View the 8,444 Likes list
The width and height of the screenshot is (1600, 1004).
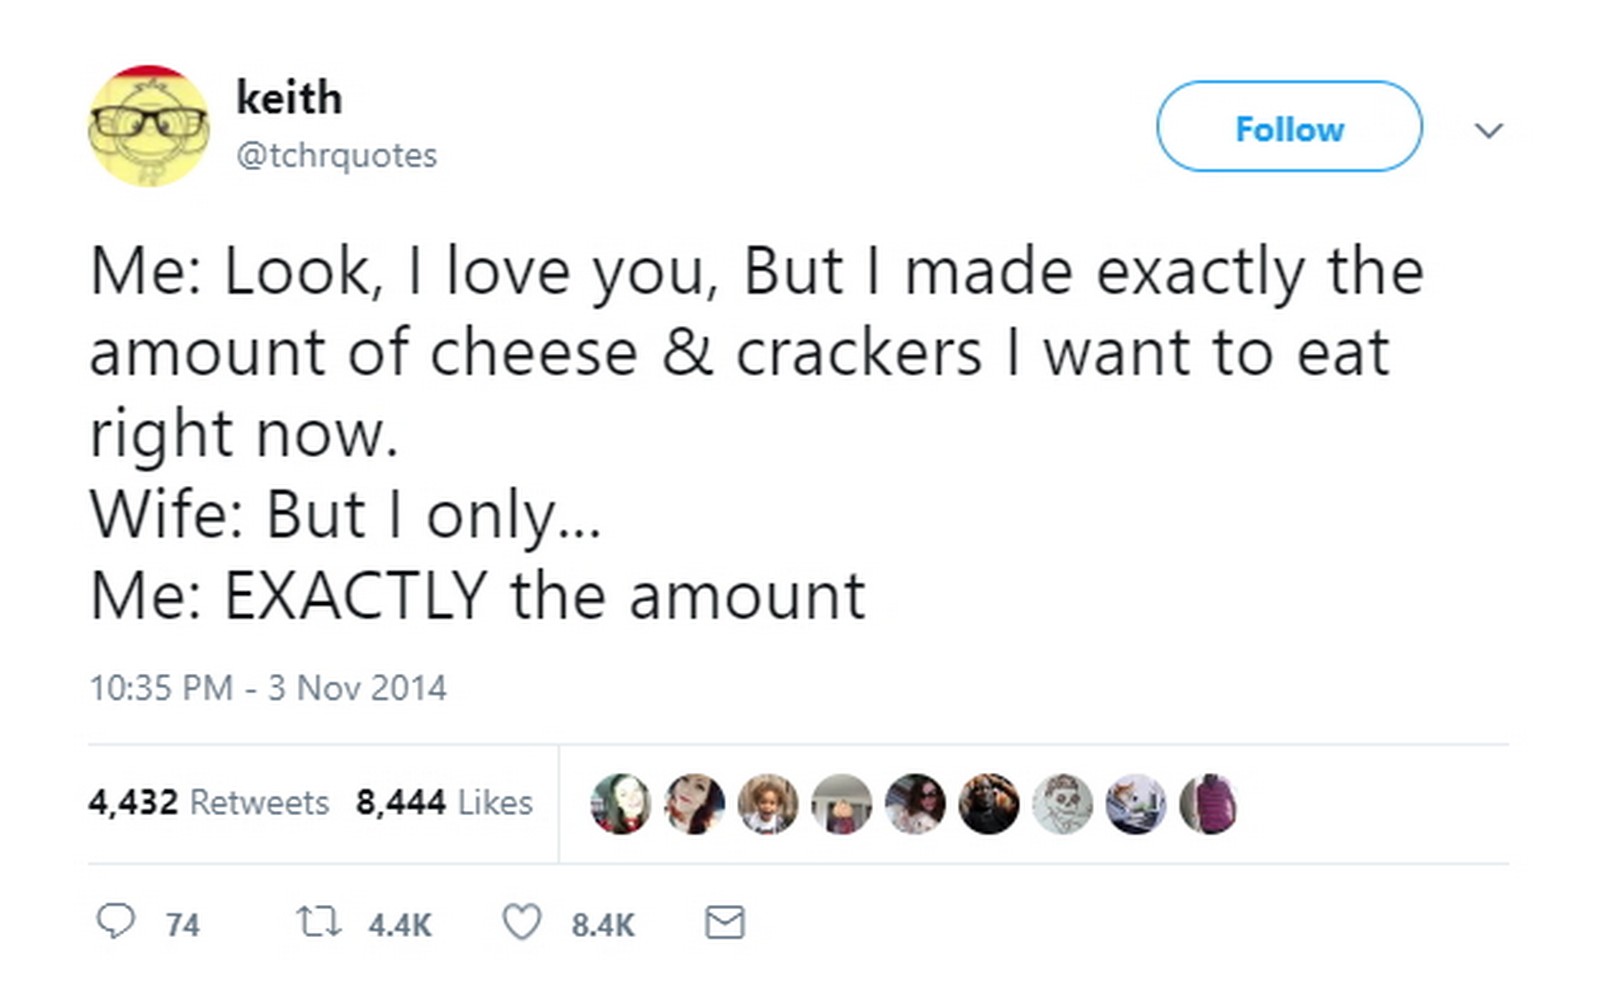point(444,802)
